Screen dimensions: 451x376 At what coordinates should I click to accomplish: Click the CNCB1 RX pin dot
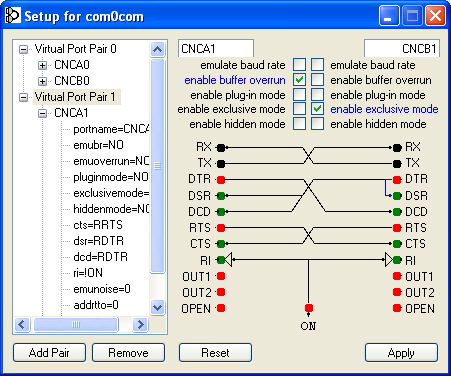[397, 148]
